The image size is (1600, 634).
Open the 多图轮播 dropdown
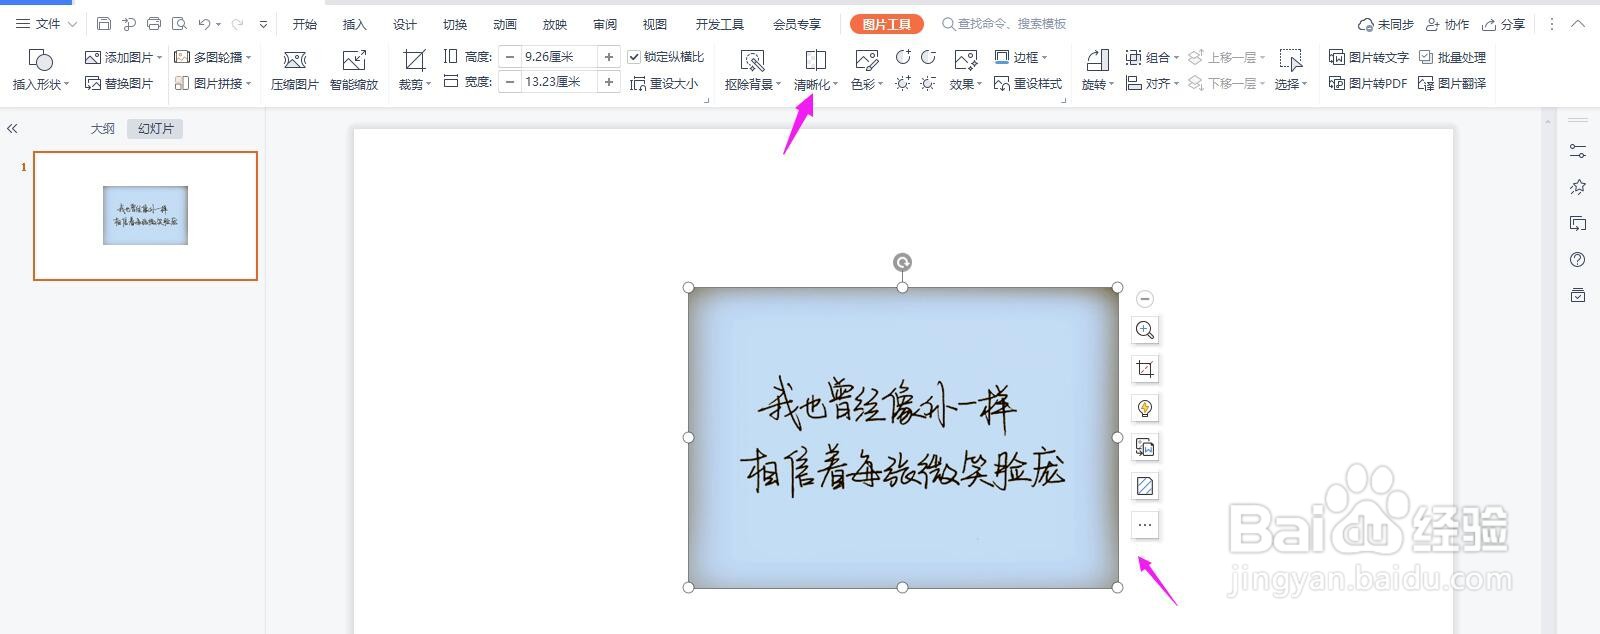point(212,57)
